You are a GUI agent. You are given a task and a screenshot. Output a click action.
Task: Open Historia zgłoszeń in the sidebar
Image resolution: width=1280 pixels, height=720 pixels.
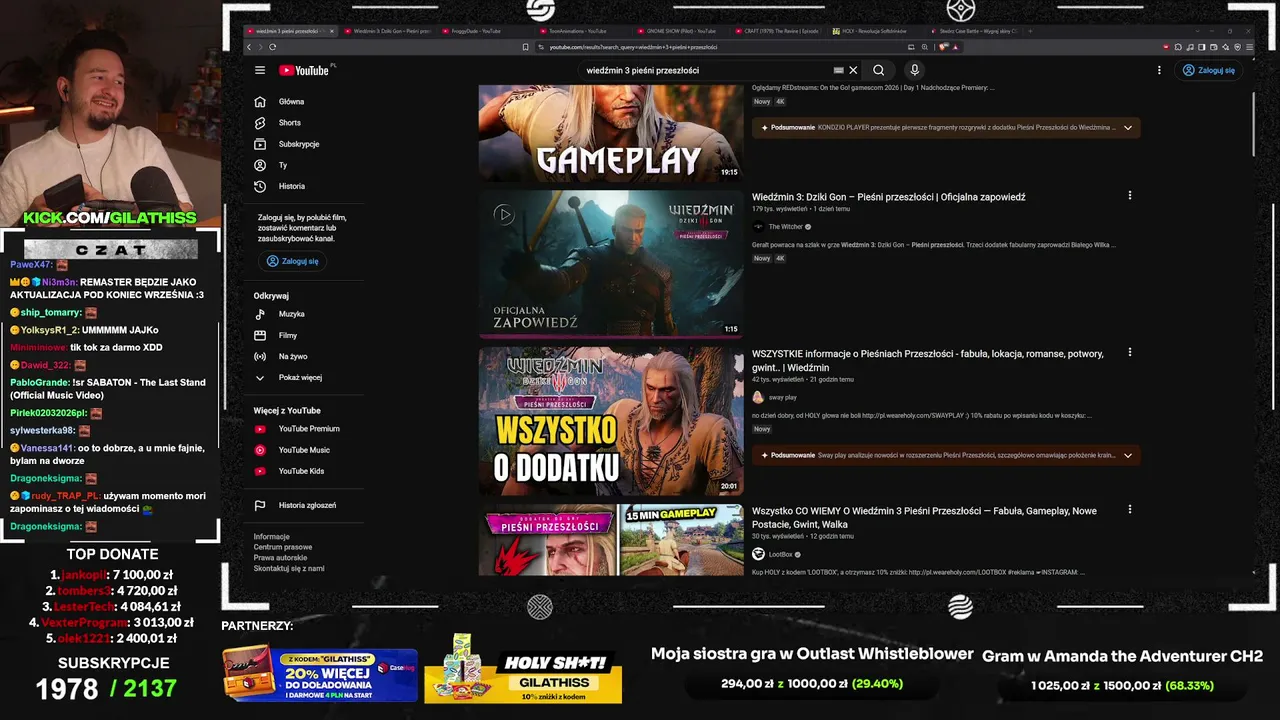pos(305,505)
